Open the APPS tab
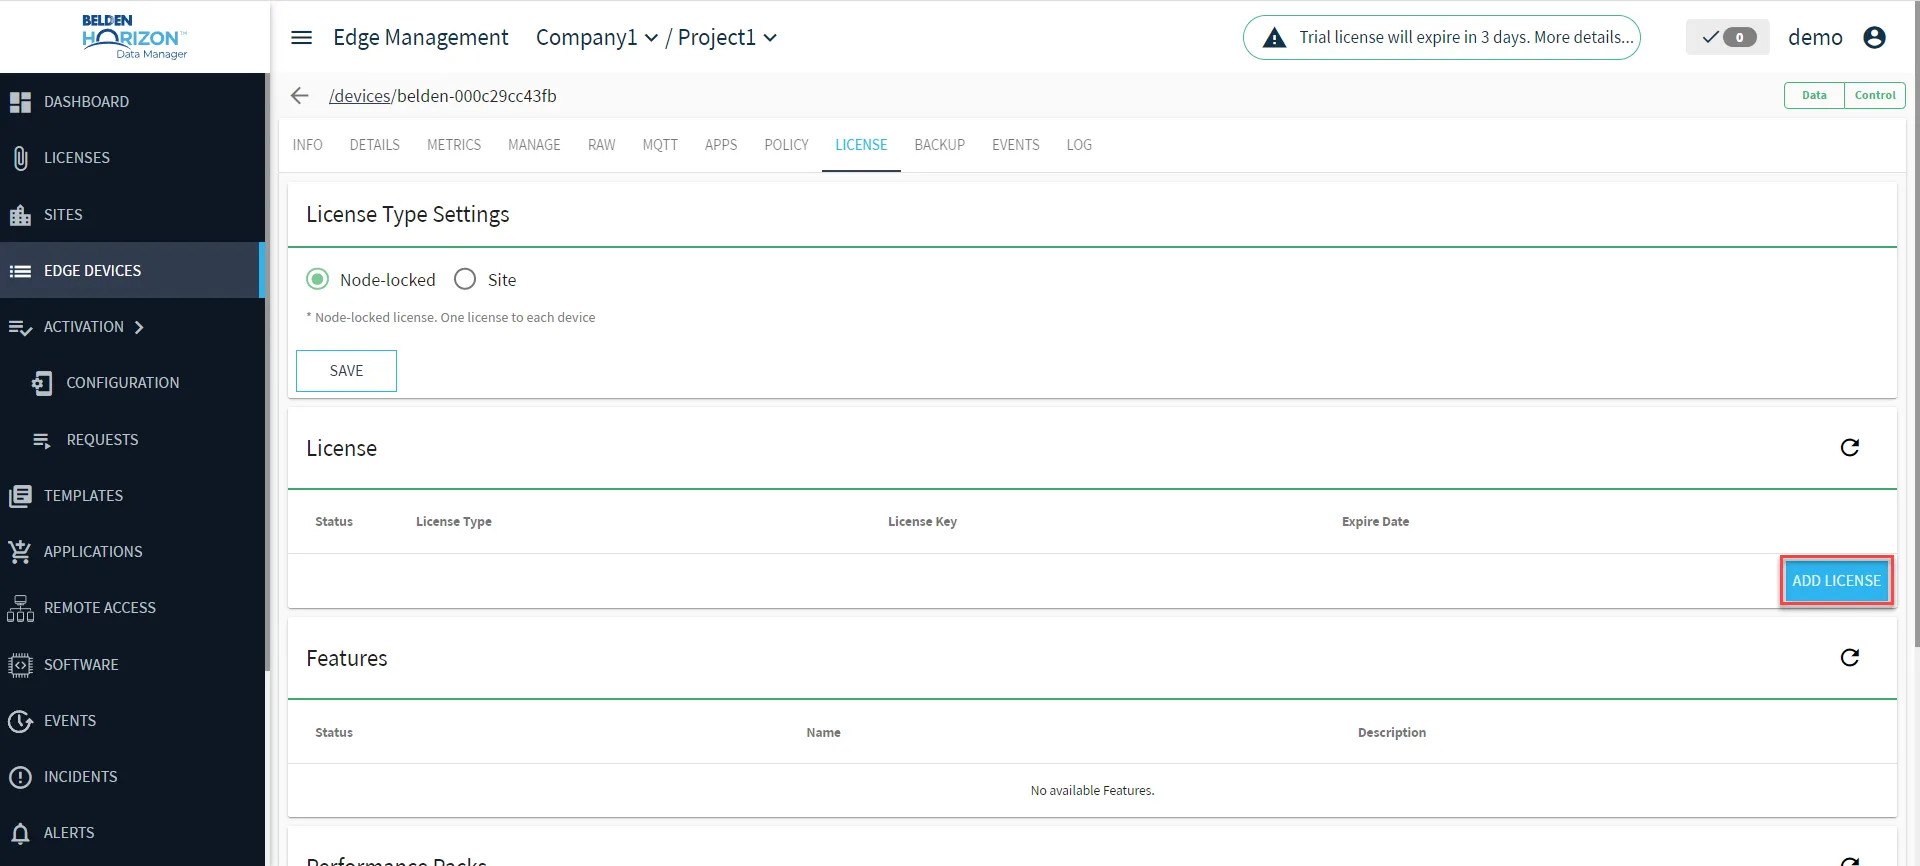 tap(721, 146)
